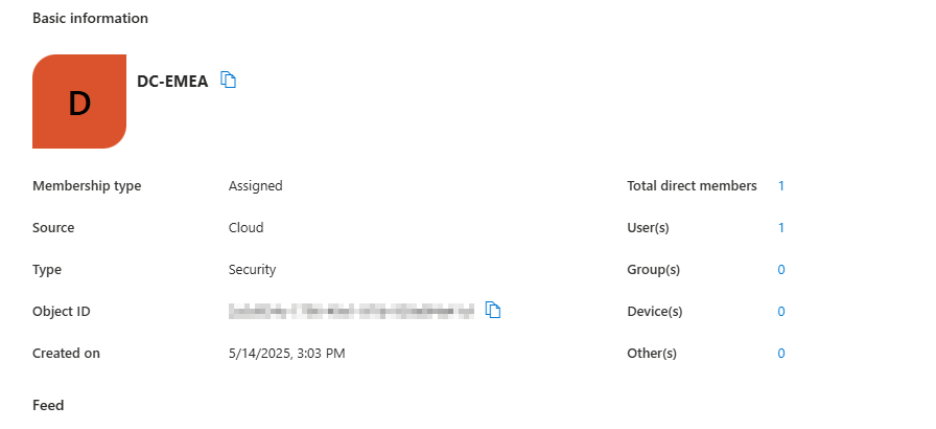Click the Created on date value
The height and width of the screenshot is (429, 936).
click(x=288, y=354)
